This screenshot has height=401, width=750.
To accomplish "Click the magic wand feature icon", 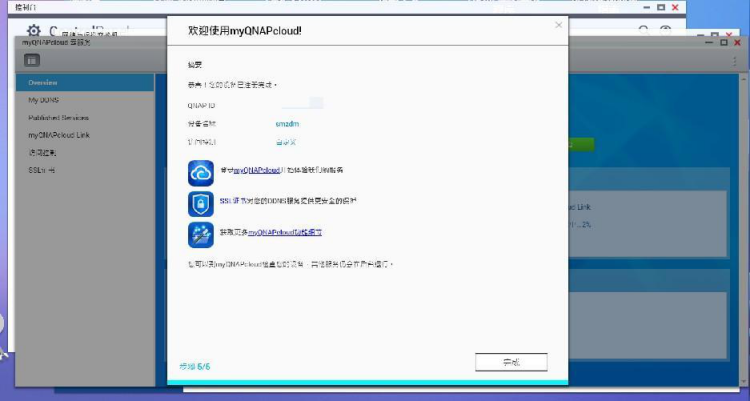I will tap(201, 234).
